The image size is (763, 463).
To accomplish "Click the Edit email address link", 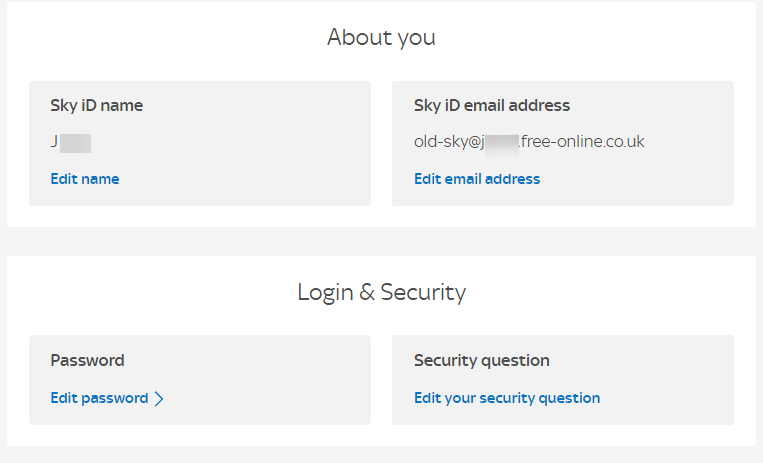I will coord(477,179).
